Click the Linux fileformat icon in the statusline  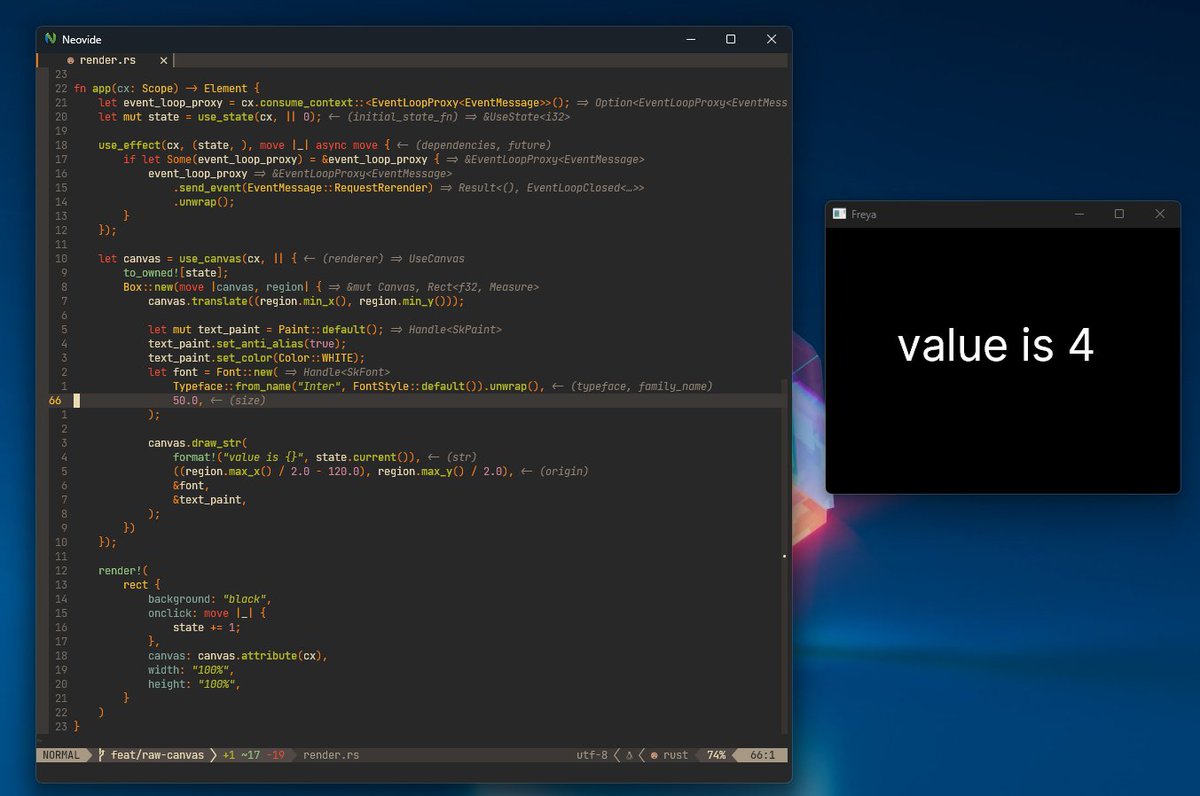(x=629, y=755)
